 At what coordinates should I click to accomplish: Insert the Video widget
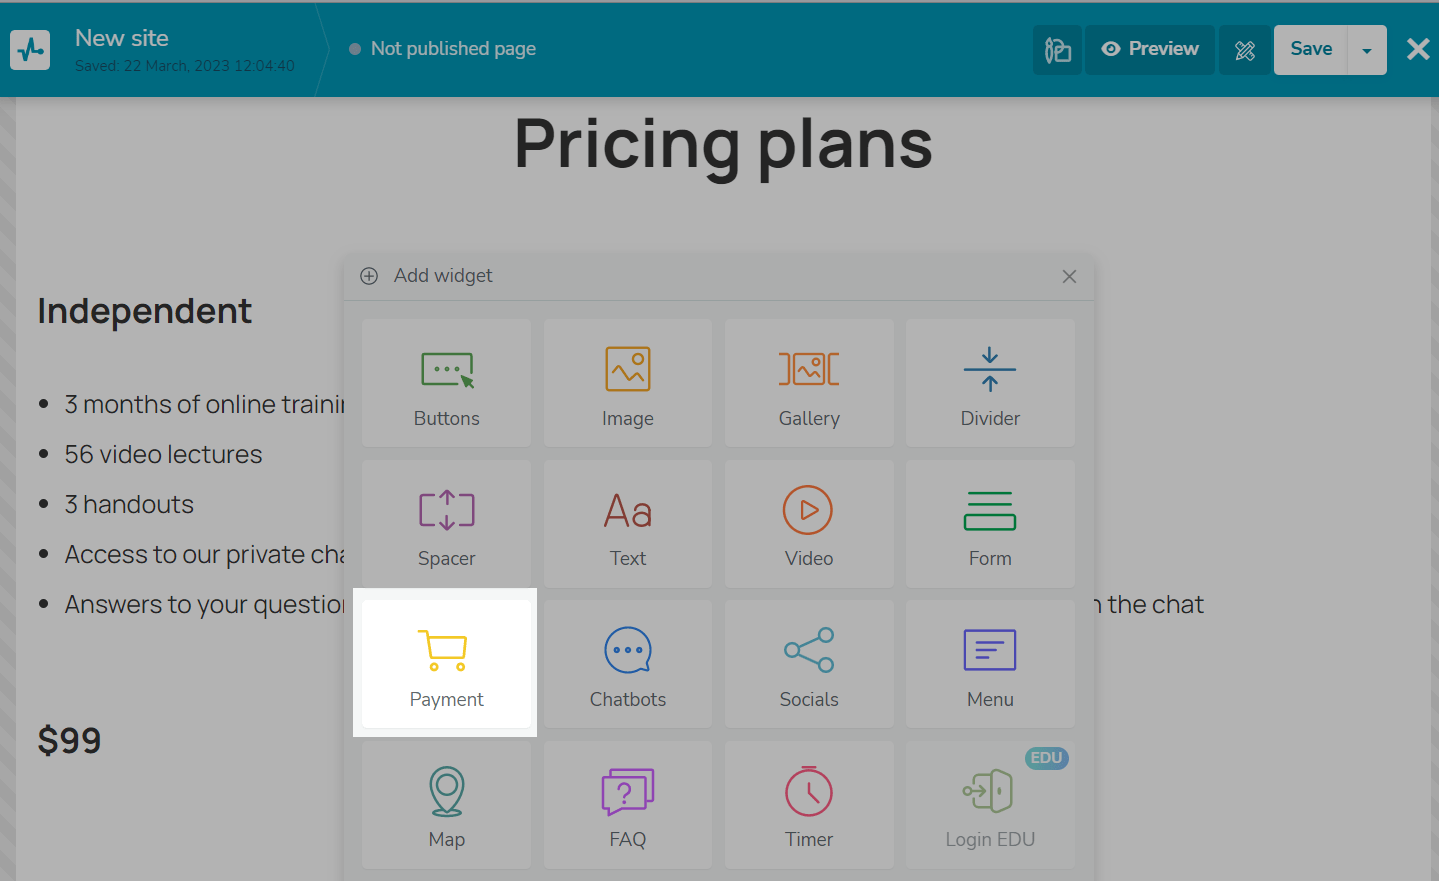(809, 524)
